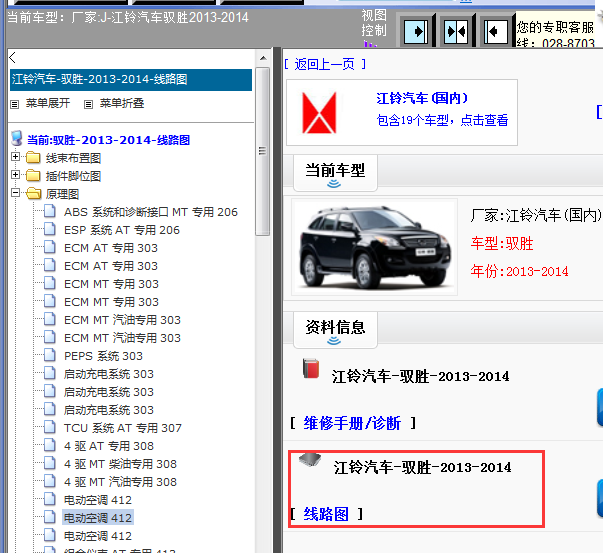Image resolution: width=603 pixels, height=553 pixels.
Task: Click the 厂家:江铃汽车(国内) text
Action: pos(536,215)
